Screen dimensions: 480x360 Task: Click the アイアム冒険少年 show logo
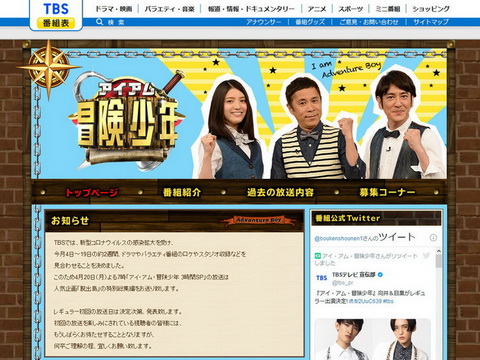127,122
